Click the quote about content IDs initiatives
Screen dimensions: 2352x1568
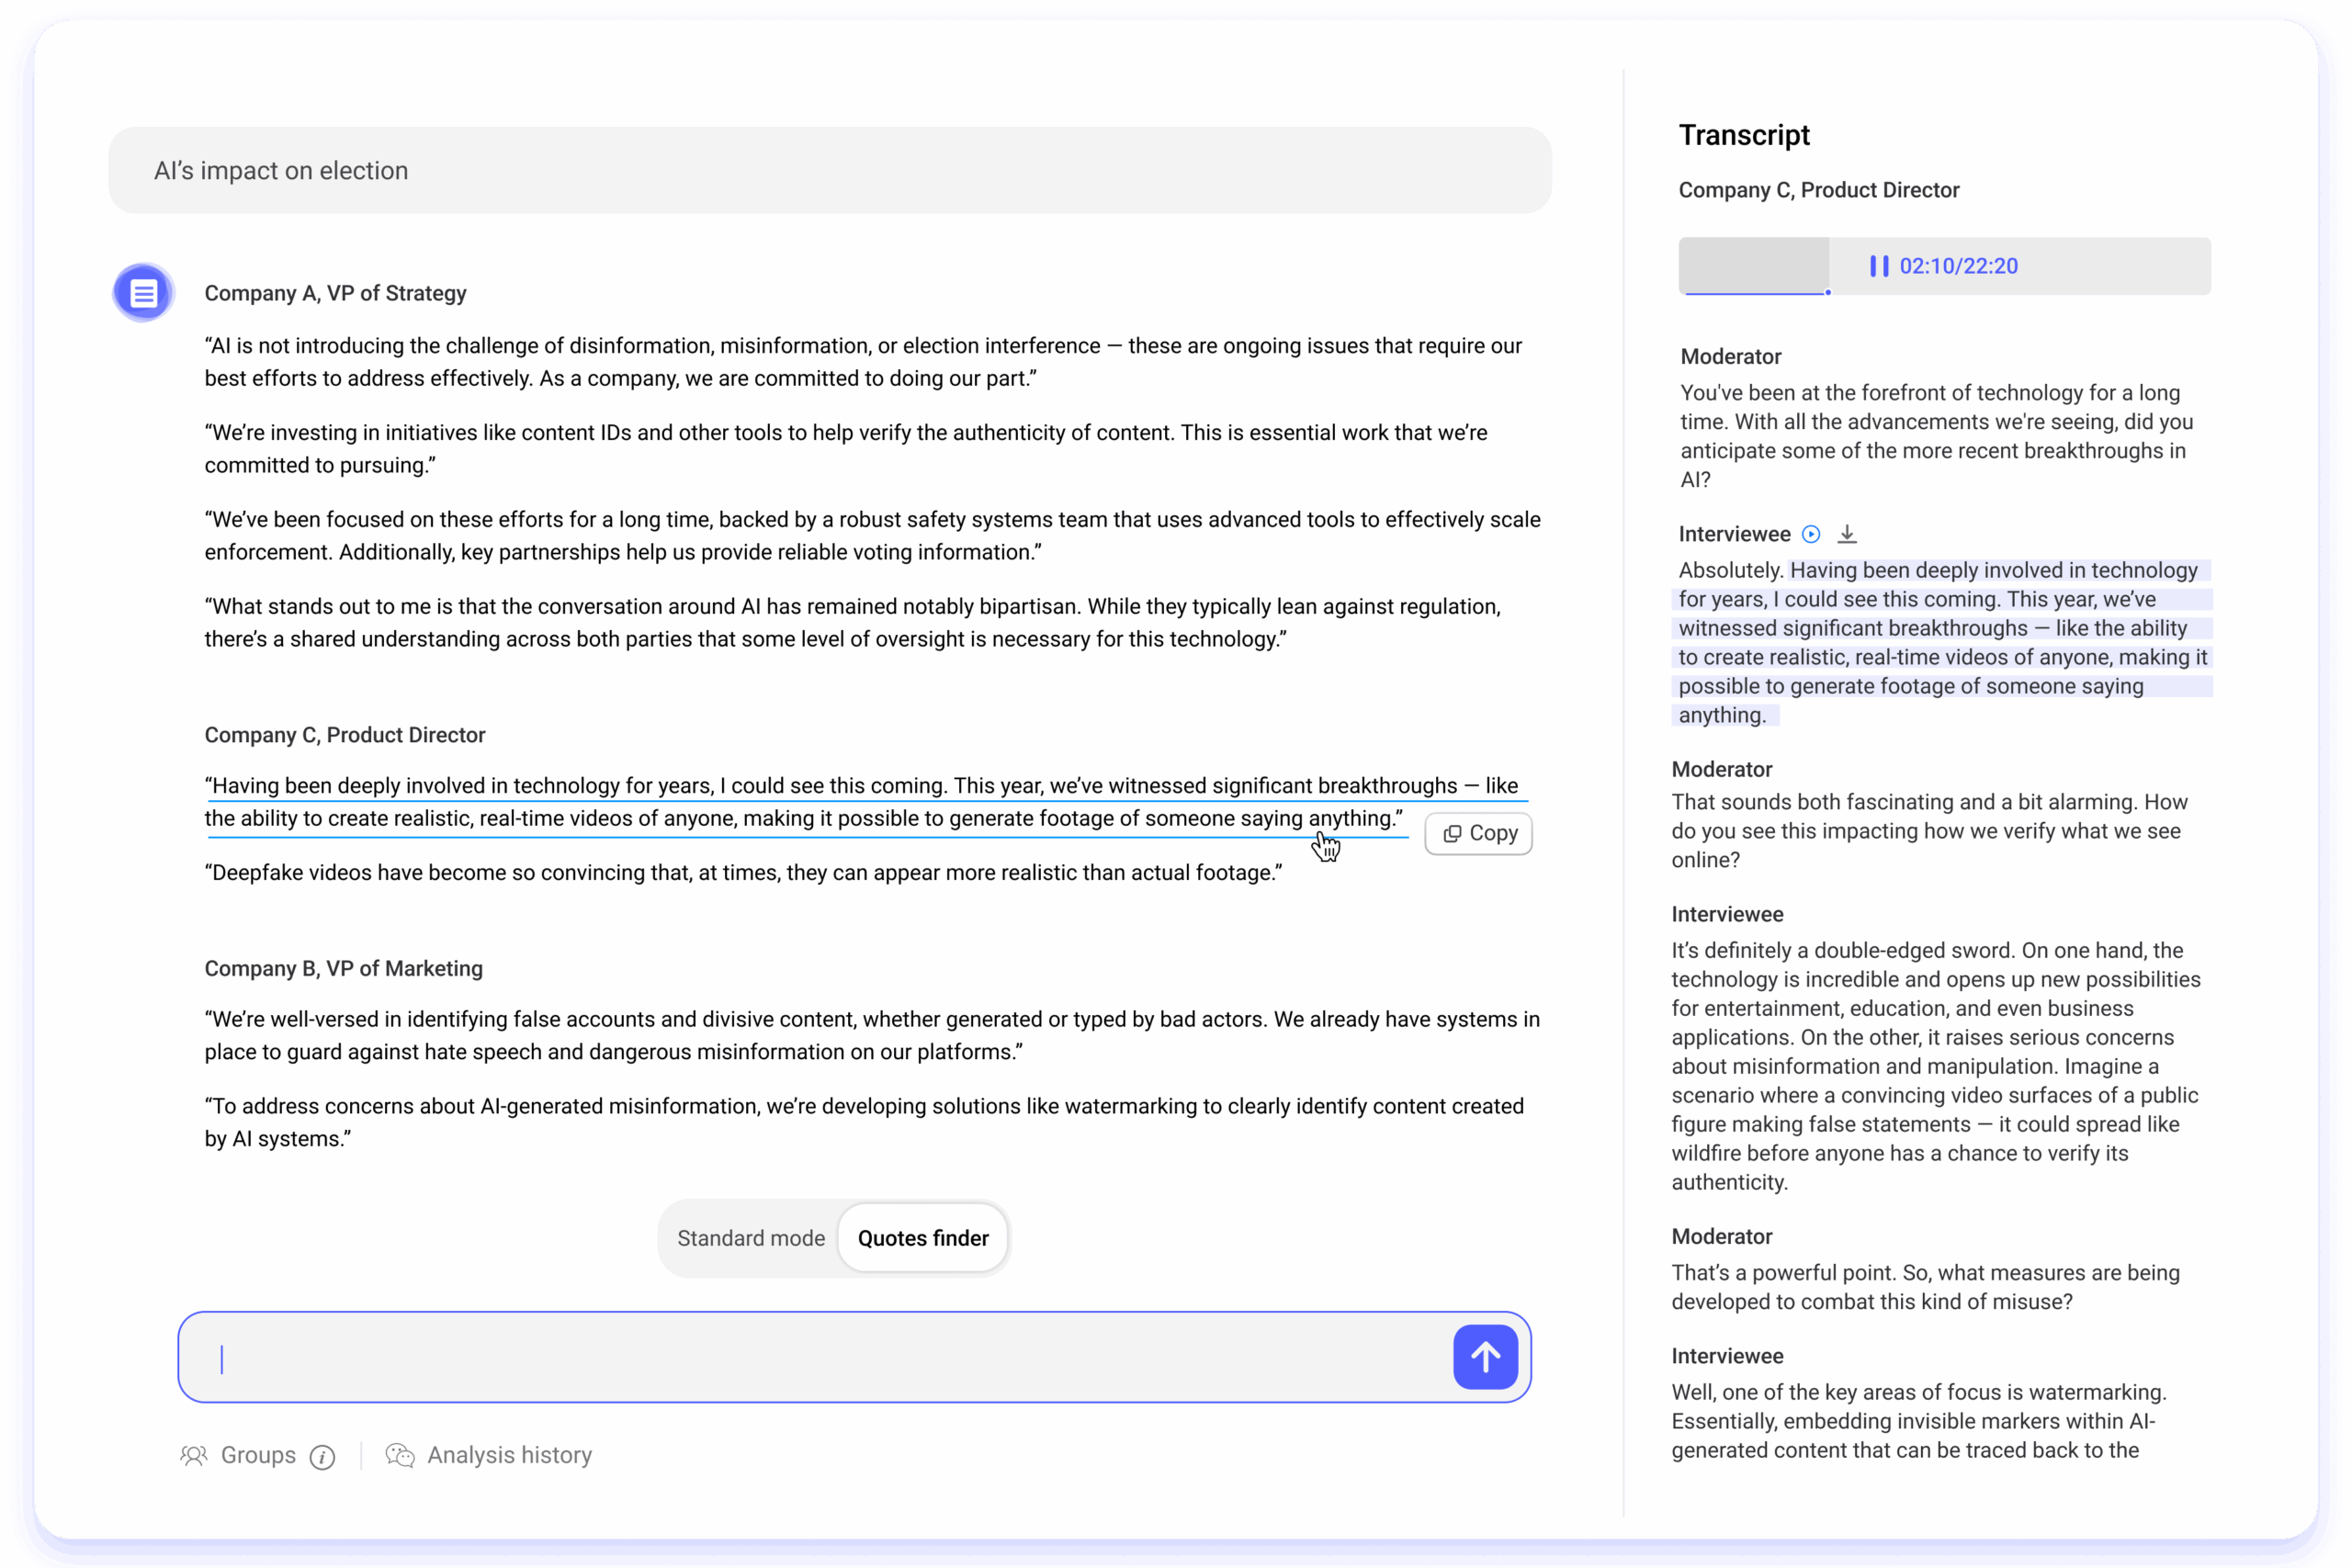pyautogui.click(x=846, y=448)
